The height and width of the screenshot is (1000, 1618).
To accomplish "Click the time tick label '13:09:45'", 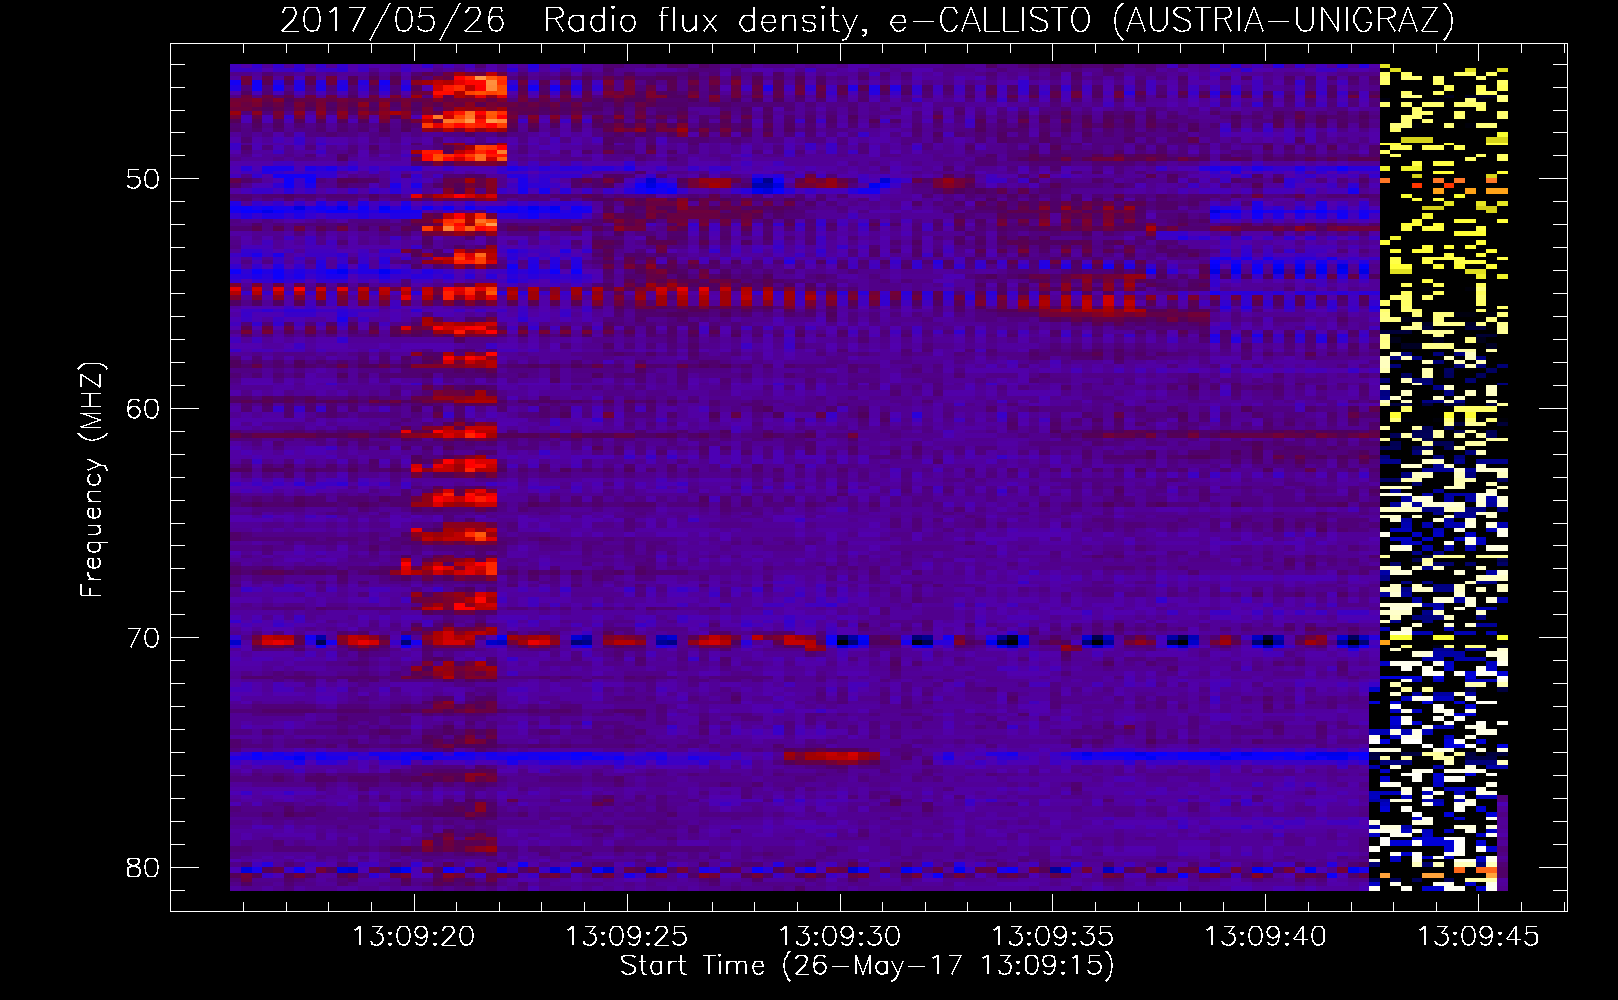I will click(x=1478, y=937).
